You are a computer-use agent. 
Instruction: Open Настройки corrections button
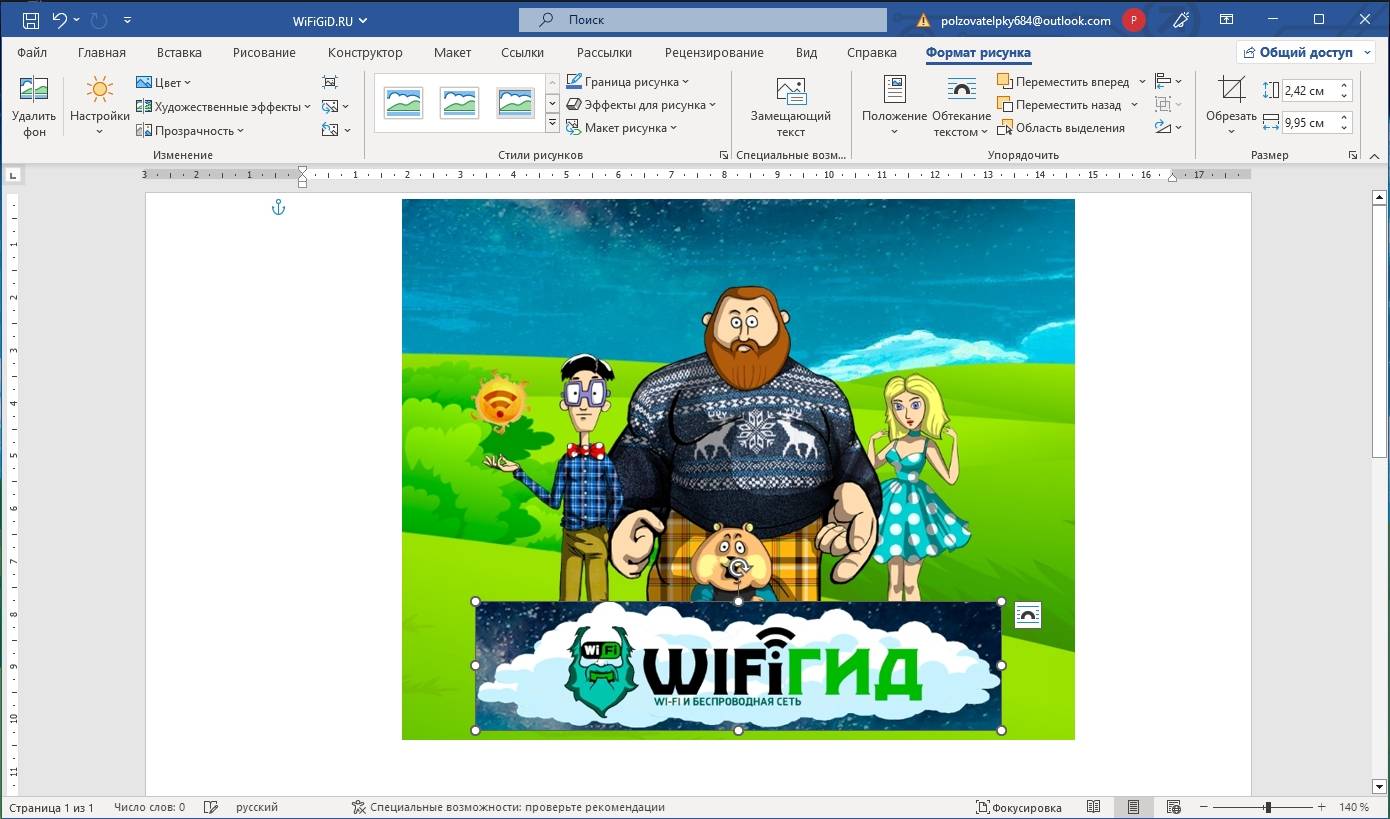[x=99, y=107]
